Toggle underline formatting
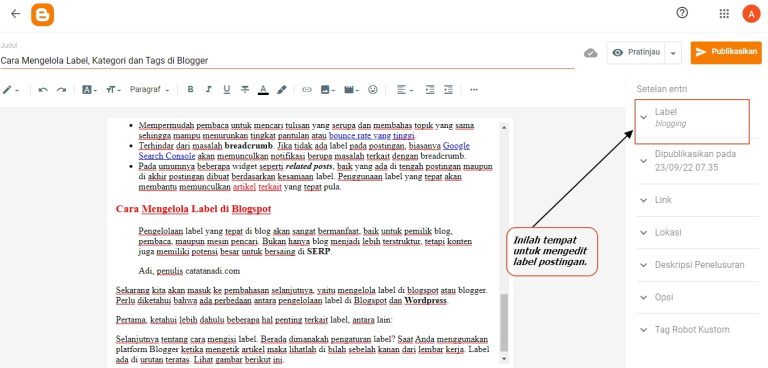768x368 pixels. pos(227,90)
